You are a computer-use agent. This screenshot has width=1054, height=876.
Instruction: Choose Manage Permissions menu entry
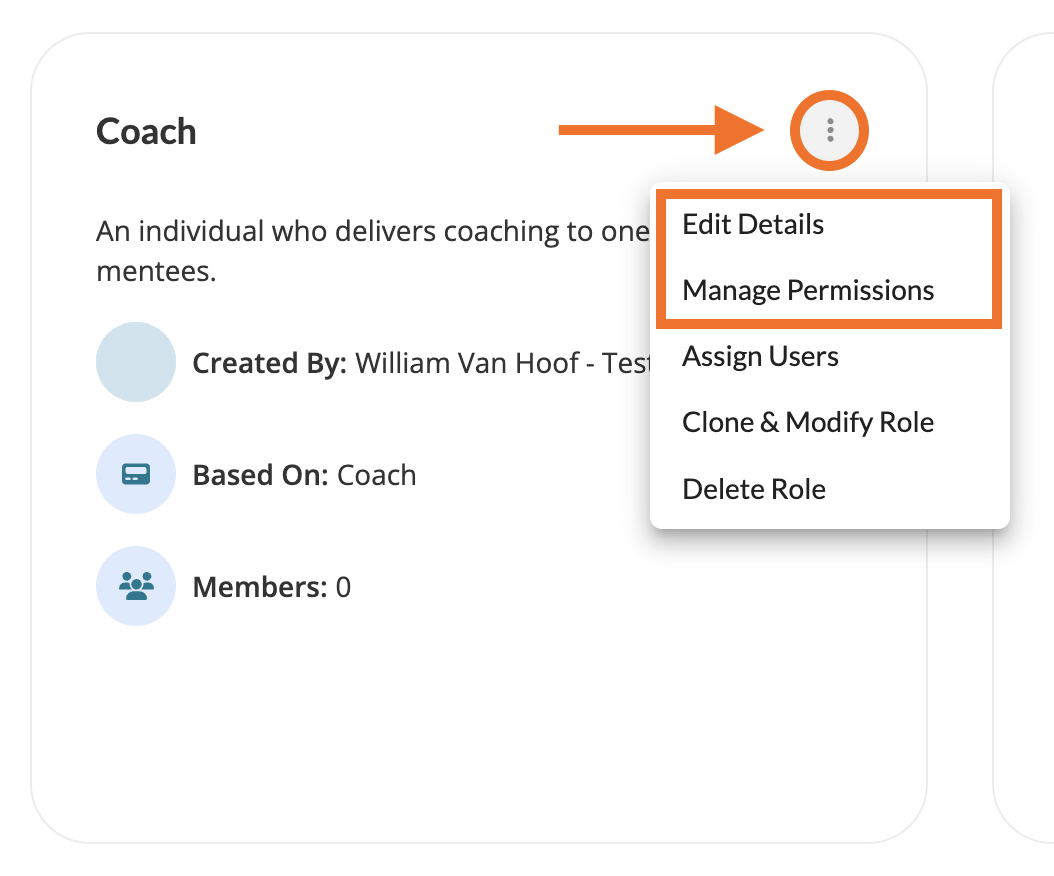(808, 290)
